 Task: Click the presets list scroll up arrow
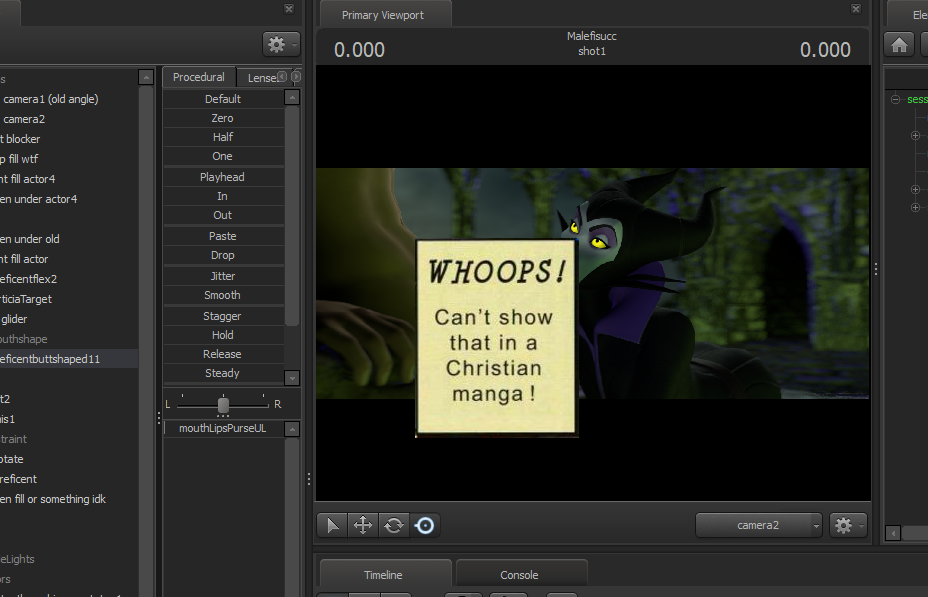[292, 98]
